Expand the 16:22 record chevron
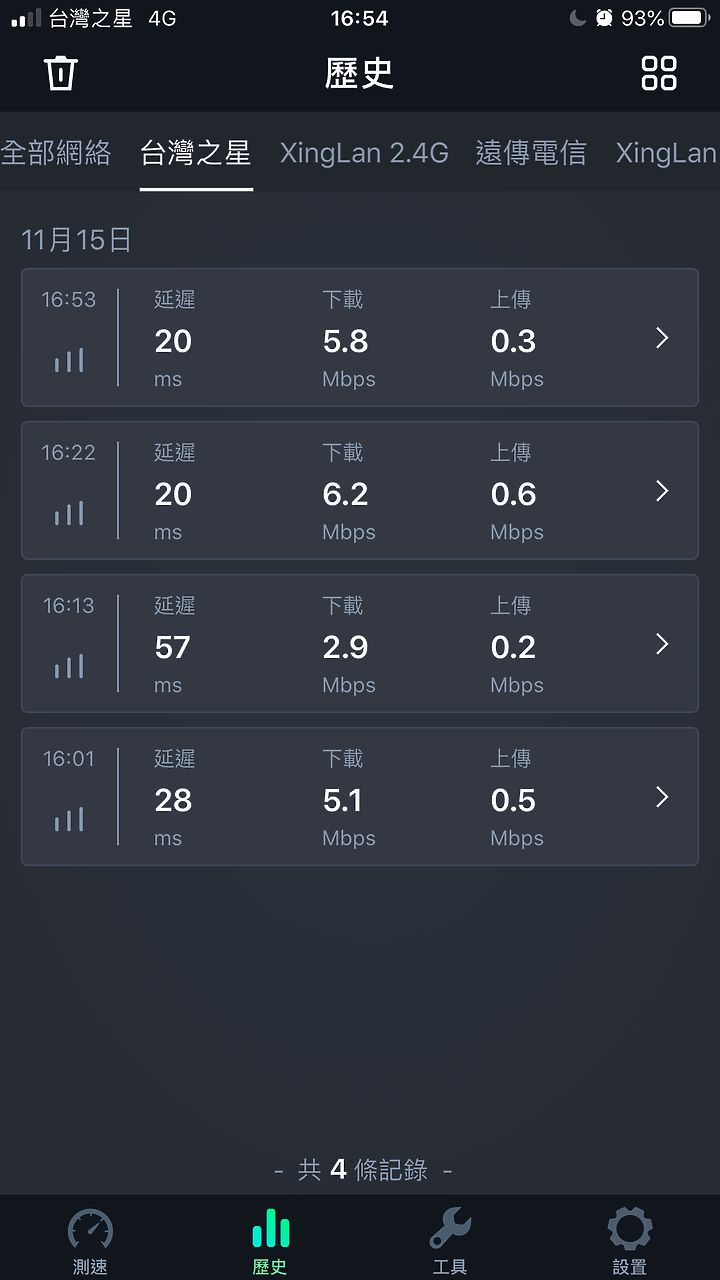The height and width of the screenshot is (1280, 720). pyautogui.click(x=661, y=491)
